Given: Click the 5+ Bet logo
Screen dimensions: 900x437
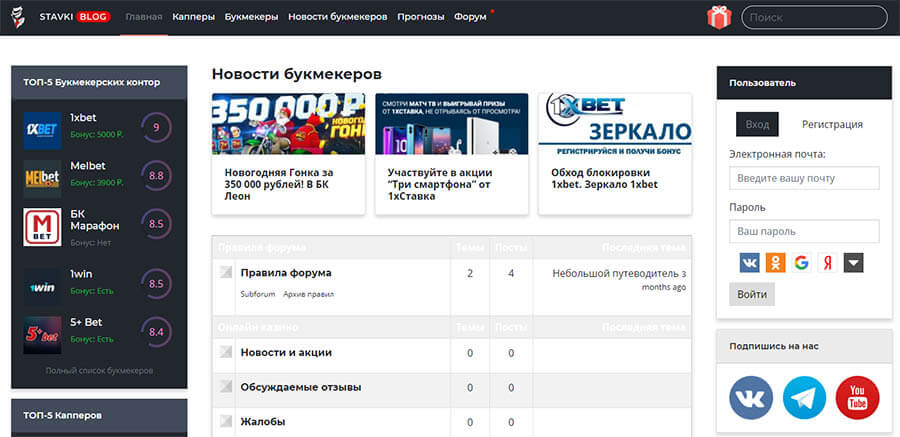Looking at the screenshot, I should 42,335.
